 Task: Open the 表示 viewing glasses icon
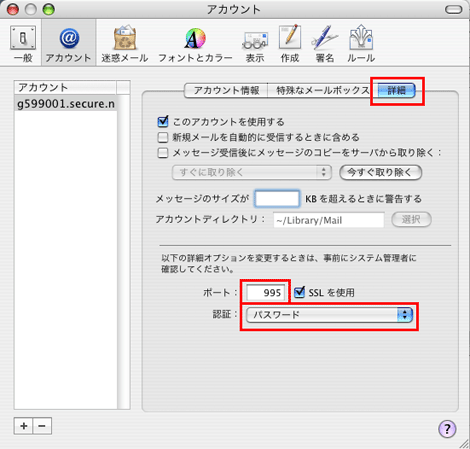255,43
